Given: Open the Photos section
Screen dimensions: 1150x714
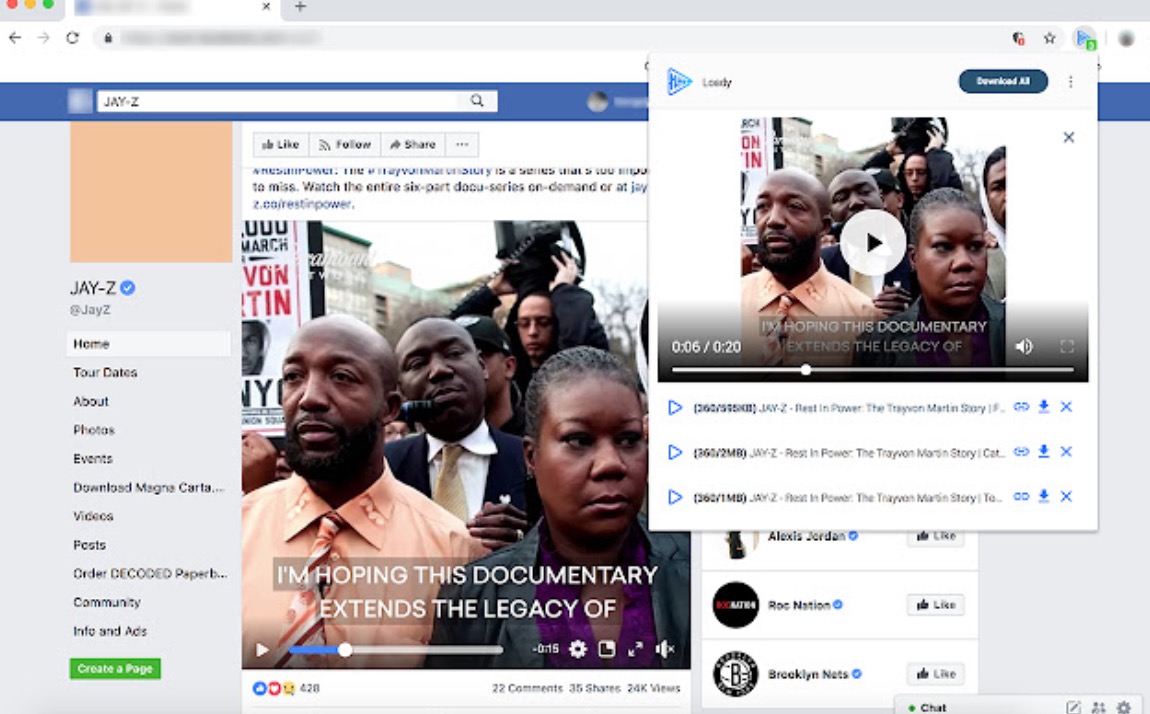Looking at the screenshot, I should coord(94,430).
